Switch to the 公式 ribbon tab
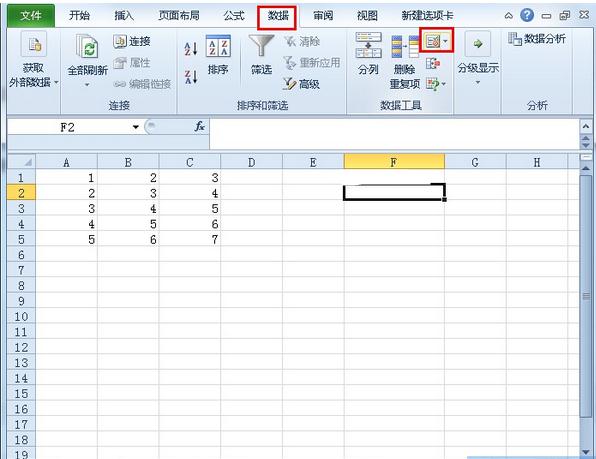 [233, 16]
